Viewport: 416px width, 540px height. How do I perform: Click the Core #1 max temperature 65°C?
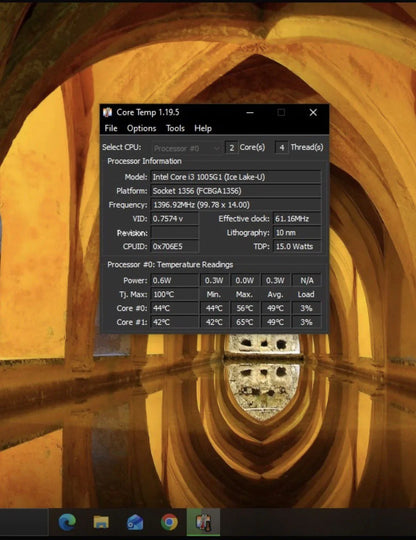245,322
